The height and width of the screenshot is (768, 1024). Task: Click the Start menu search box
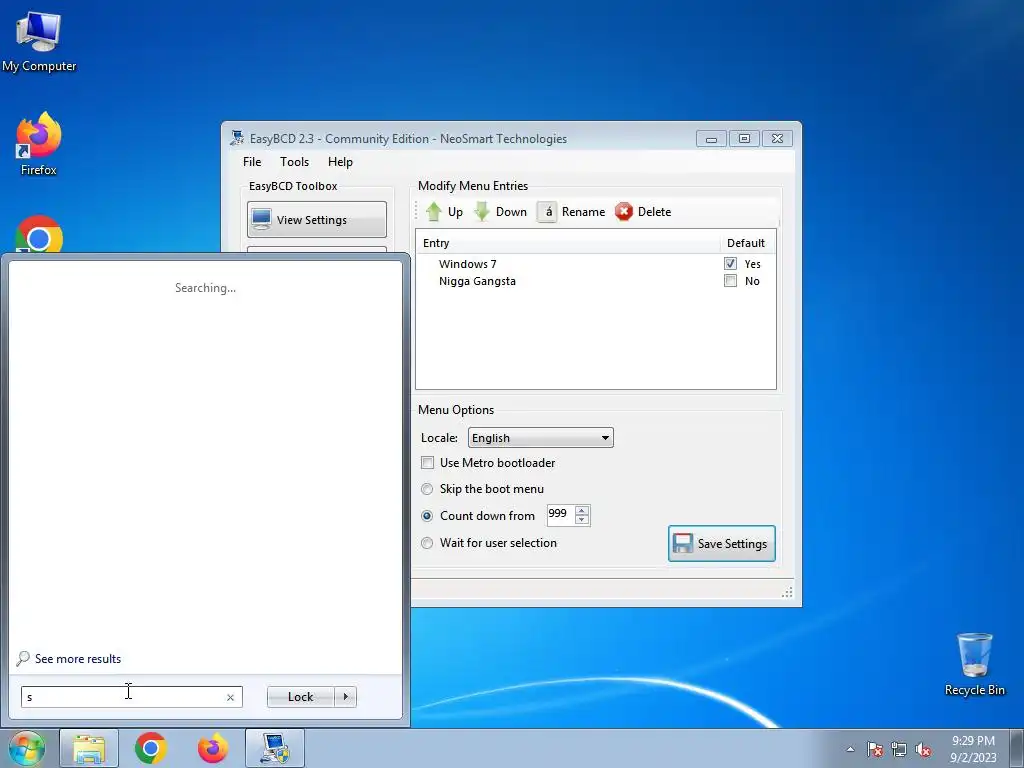[x=131, y=697]
